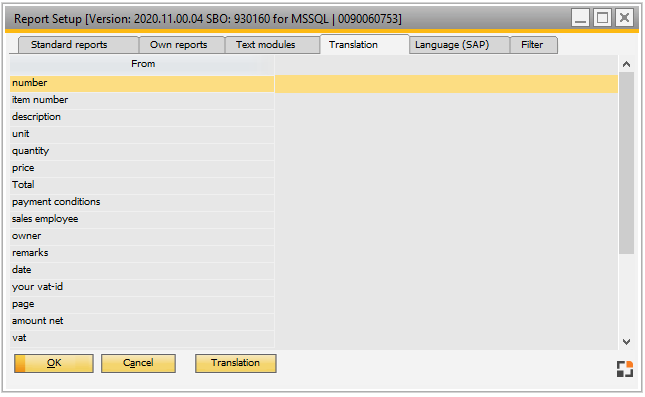Click the Cancel button
645x397 pixels.
[x=138, y=363]
